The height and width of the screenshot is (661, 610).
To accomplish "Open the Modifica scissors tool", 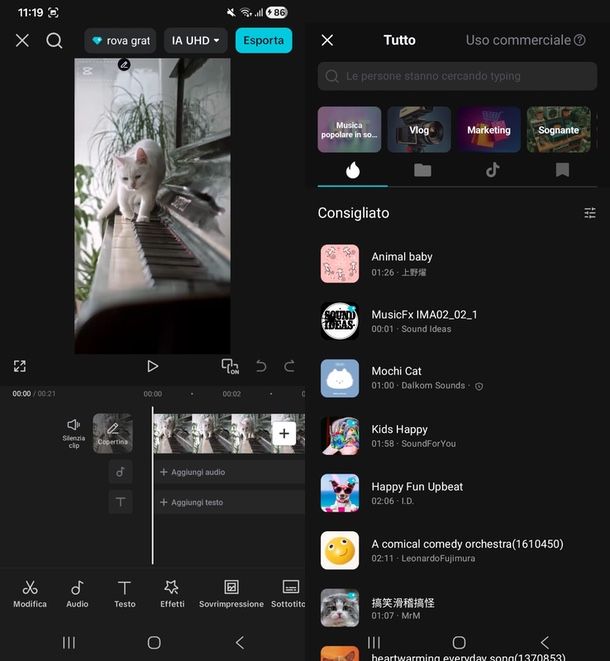I will click(30, 594).
